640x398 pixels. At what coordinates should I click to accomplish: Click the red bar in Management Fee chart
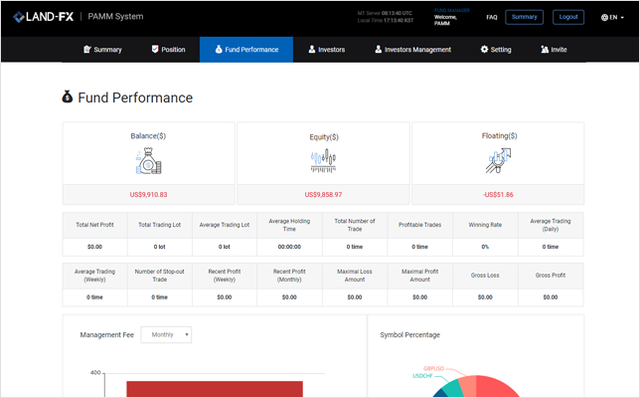coord(215,389)
